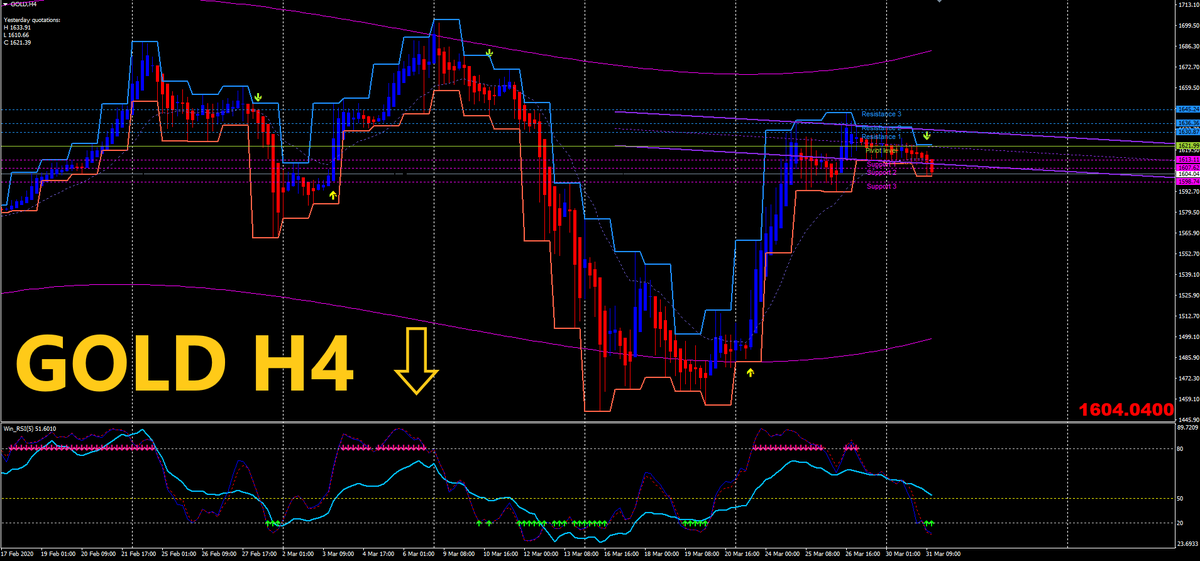Click the green sell arrow near 27 Feb
Viewport: 1200px width, 561px height.
click(257, 97)
